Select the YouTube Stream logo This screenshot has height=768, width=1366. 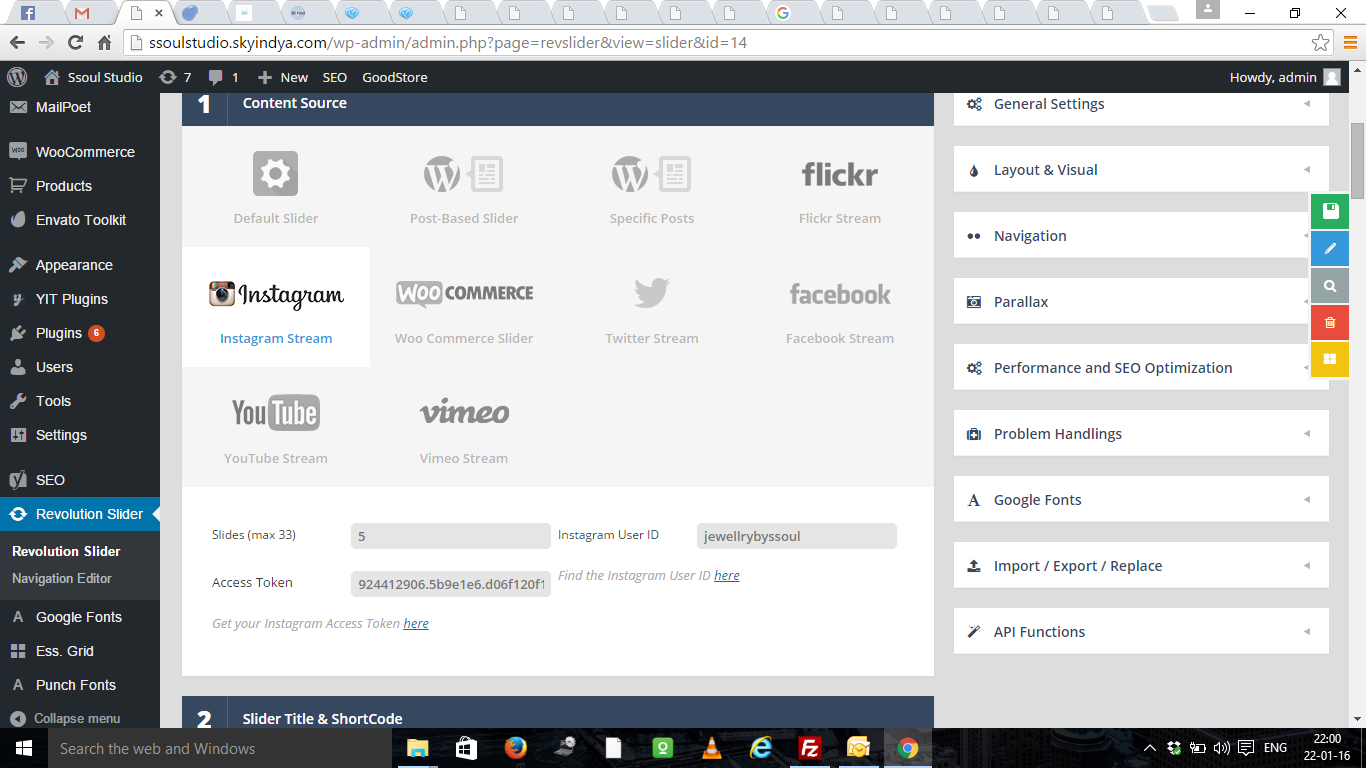[276, 413]
